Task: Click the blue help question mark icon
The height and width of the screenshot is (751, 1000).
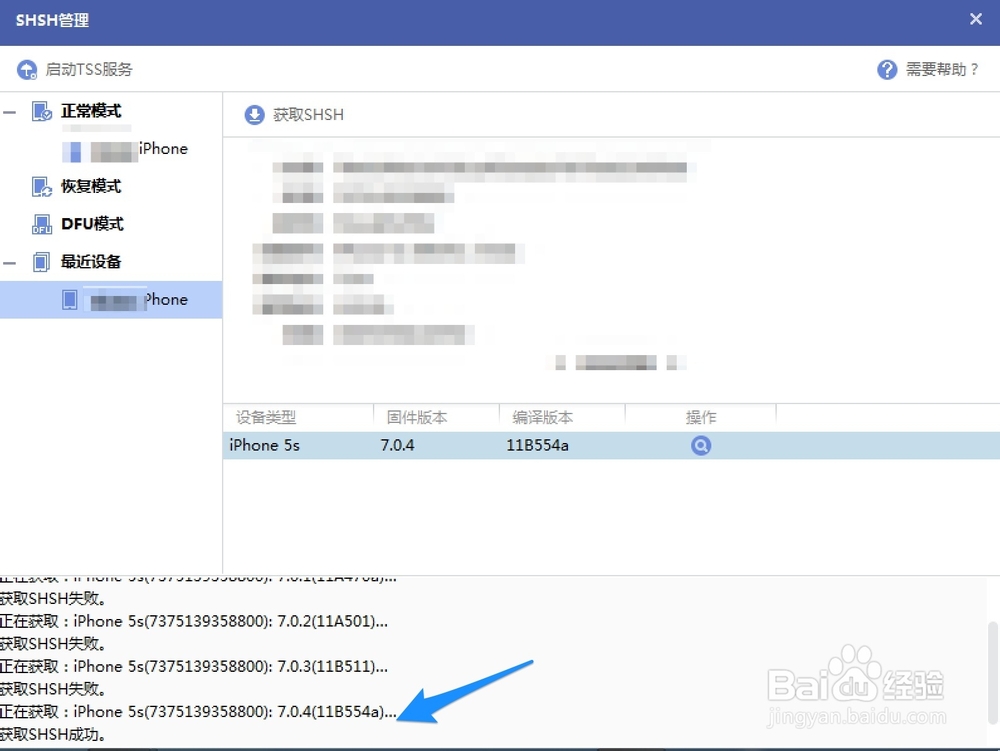Action: point(886,69)
